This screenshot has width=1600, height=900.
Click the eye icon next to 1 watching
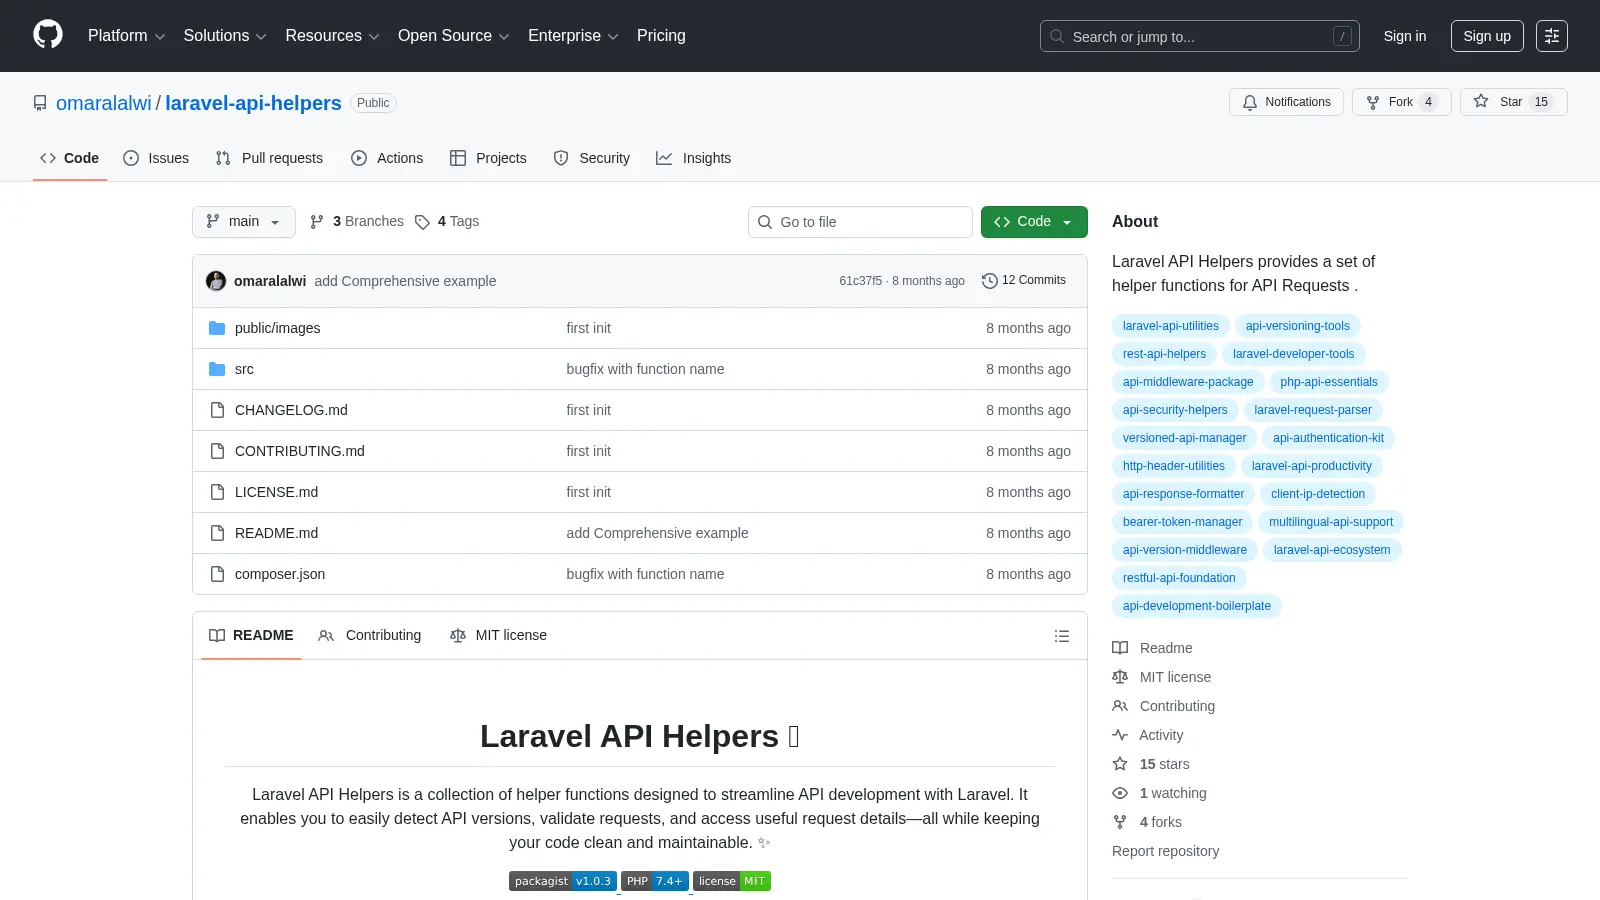1120,793
